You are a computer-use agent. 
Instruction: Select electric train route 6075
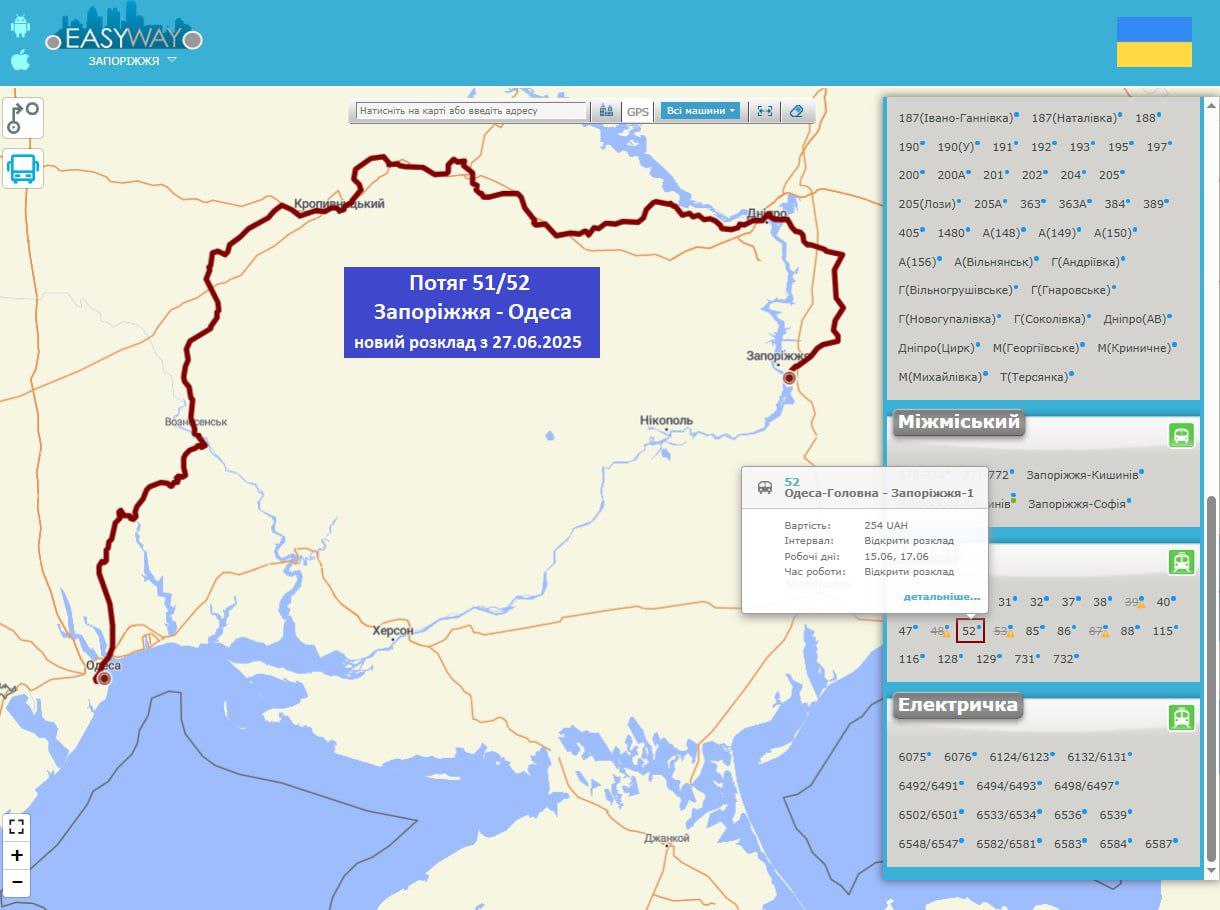pyautogui.click(x=914, y=757)
